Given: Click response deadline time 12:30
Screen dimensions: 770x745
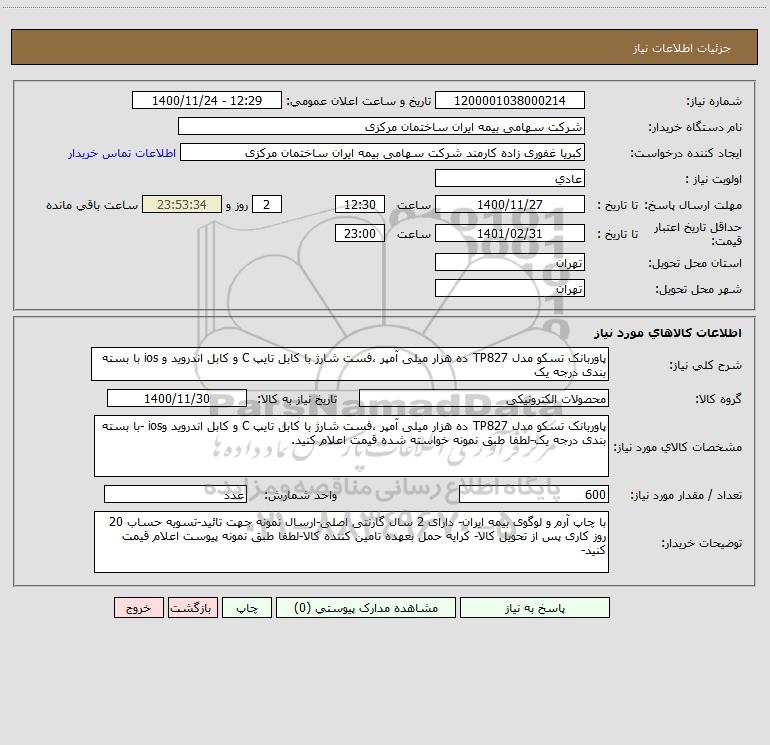Looking at the screenshot, I should coord(359,204).
